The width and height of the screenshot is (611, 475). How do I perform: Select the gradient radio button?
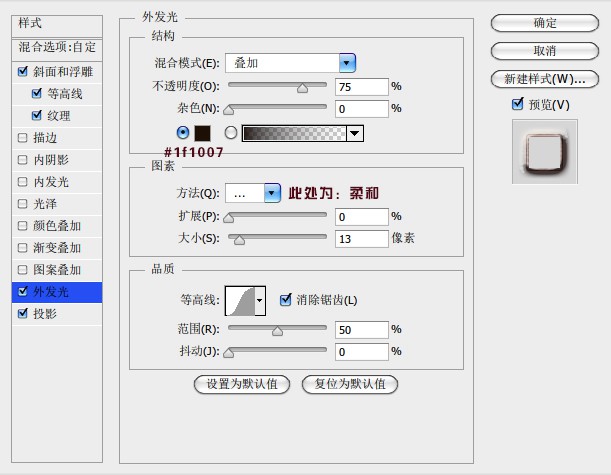(231, 133)
